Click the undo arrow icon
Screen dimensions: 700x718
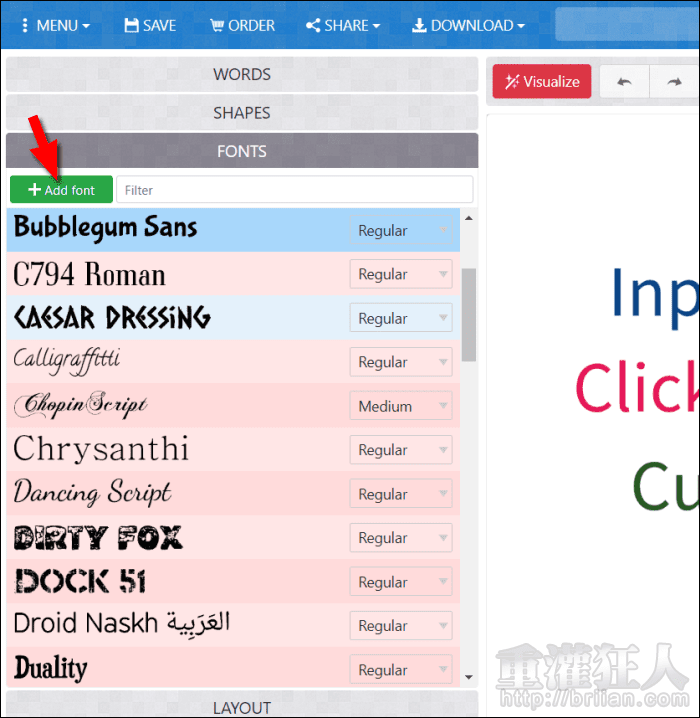625,82
